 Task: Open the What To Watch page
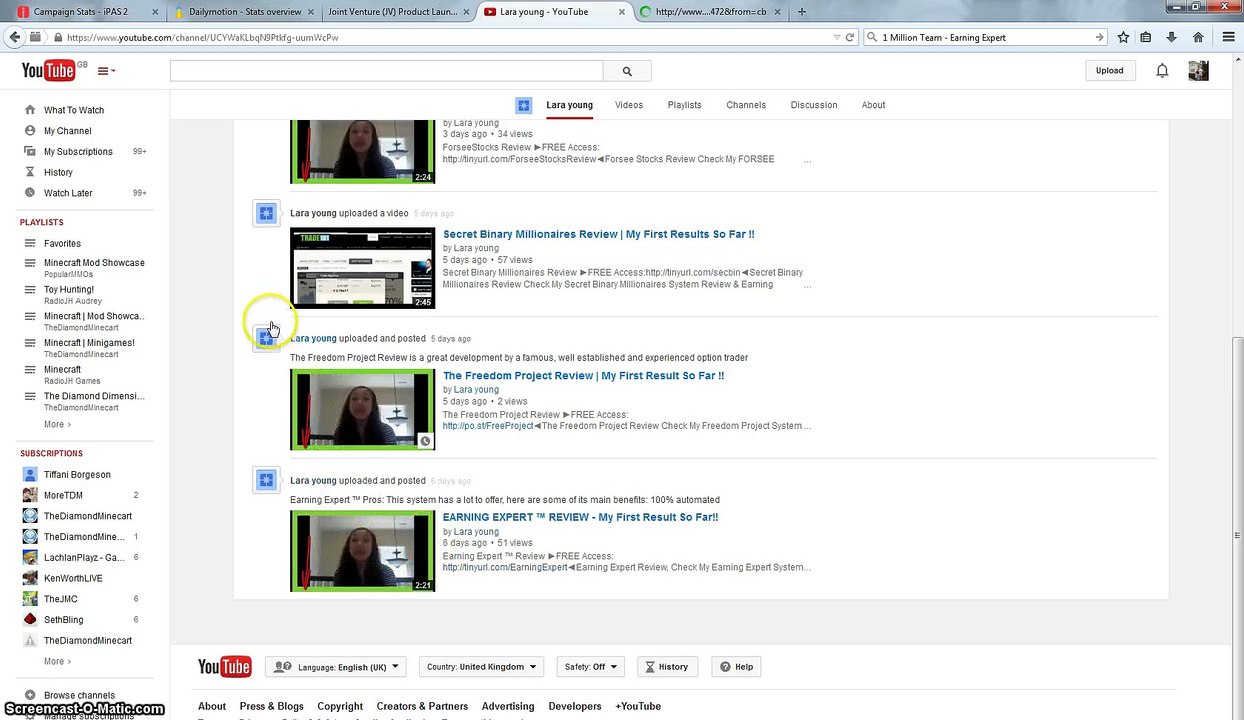73,110
